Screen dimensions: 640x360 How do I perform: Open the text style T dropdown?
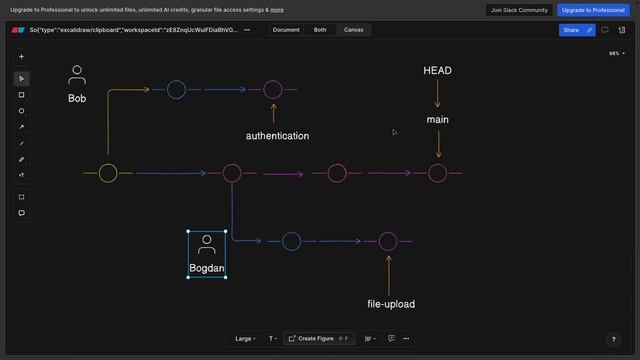pyautogui.click(x=273, y=338)
